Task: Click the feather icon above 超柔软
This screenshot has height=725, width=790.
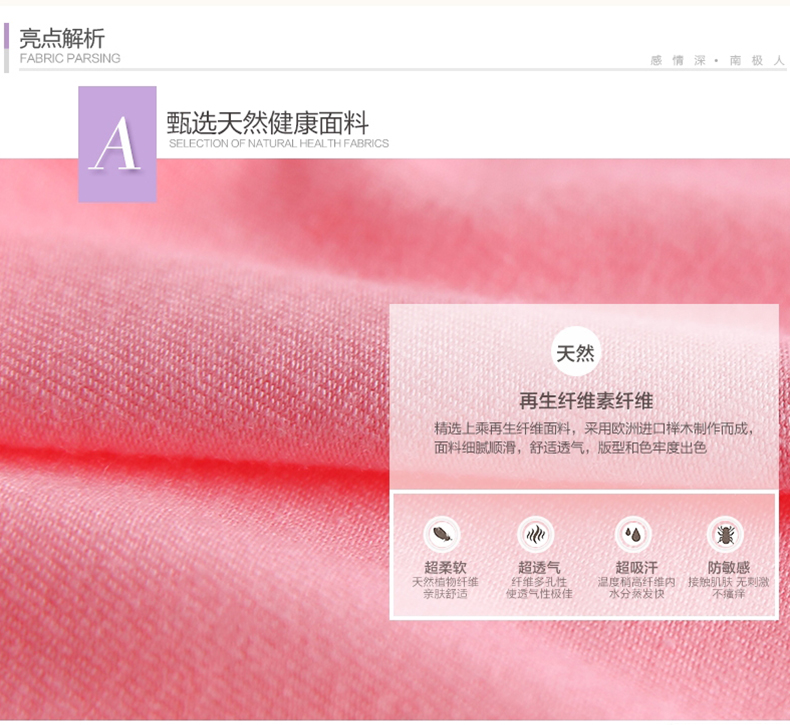Action: pos(441,535)
